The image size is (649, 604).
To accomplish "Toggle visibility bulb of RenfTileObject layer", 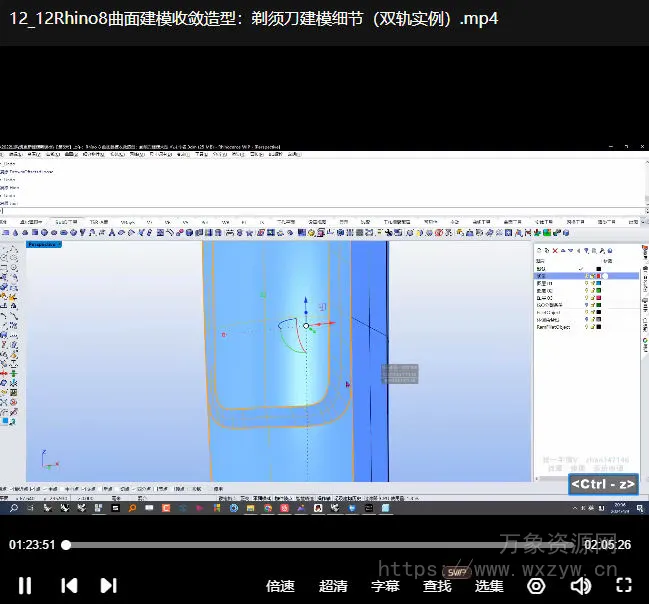I will coord(586,327).
